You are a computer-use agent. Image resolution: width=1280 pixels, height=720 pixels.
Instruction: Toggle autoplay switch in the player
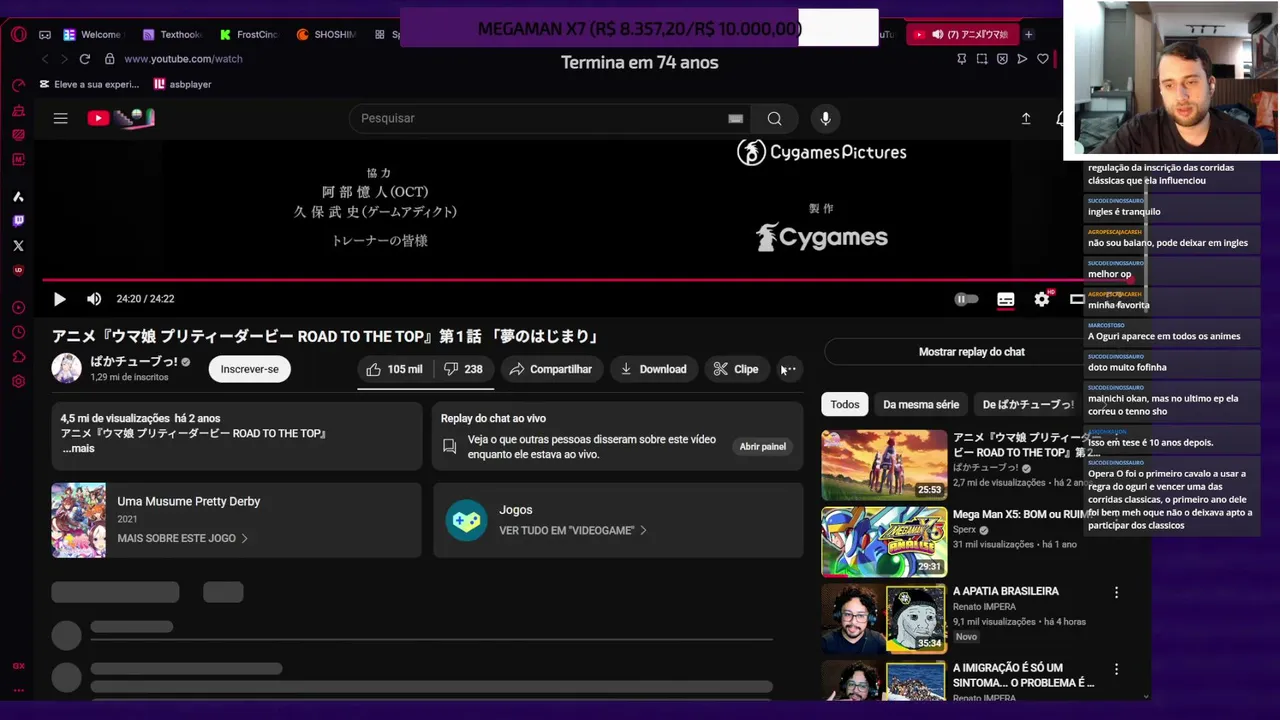[966, 299]
